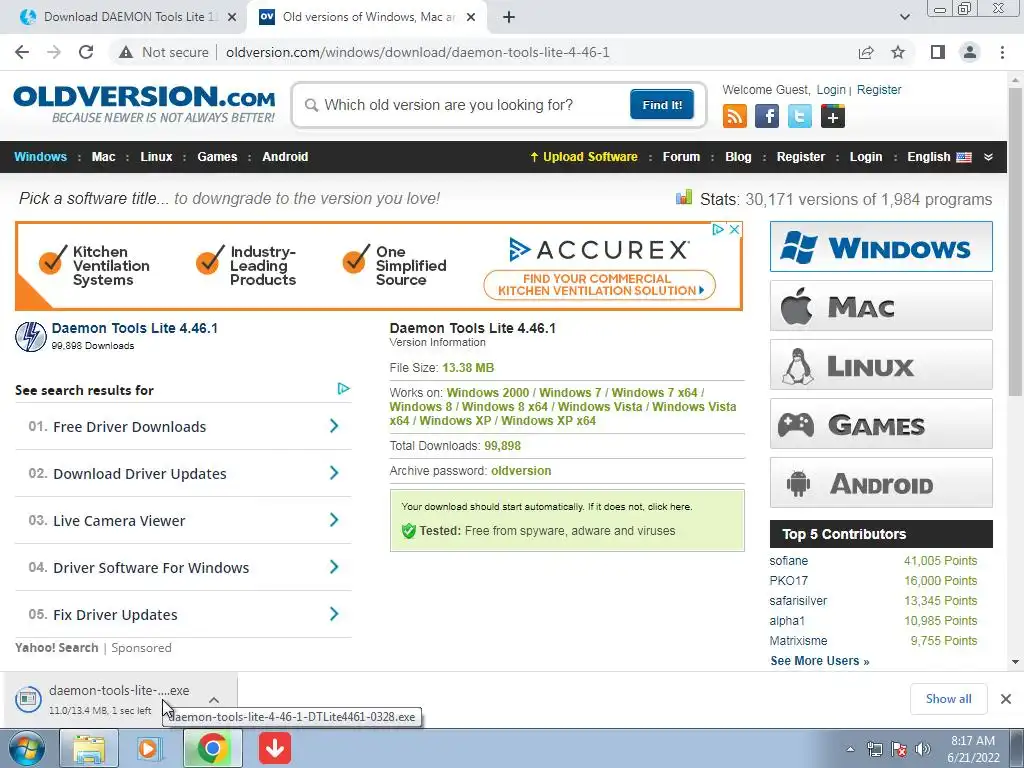1024x768 pixels.
Task: Open the Twitter icon
Action: pos(799,116)
